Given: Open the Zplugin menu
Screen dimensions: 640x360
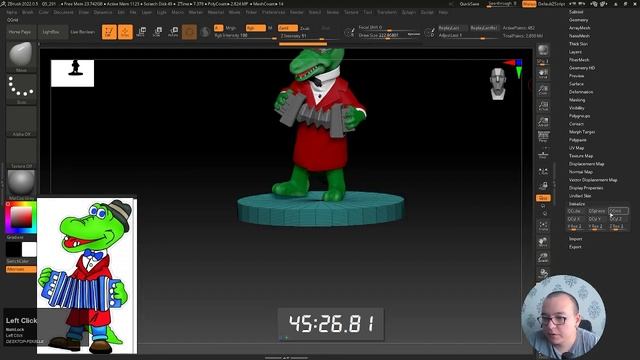Looking at the screenshot, I should (x=409, y=12).
